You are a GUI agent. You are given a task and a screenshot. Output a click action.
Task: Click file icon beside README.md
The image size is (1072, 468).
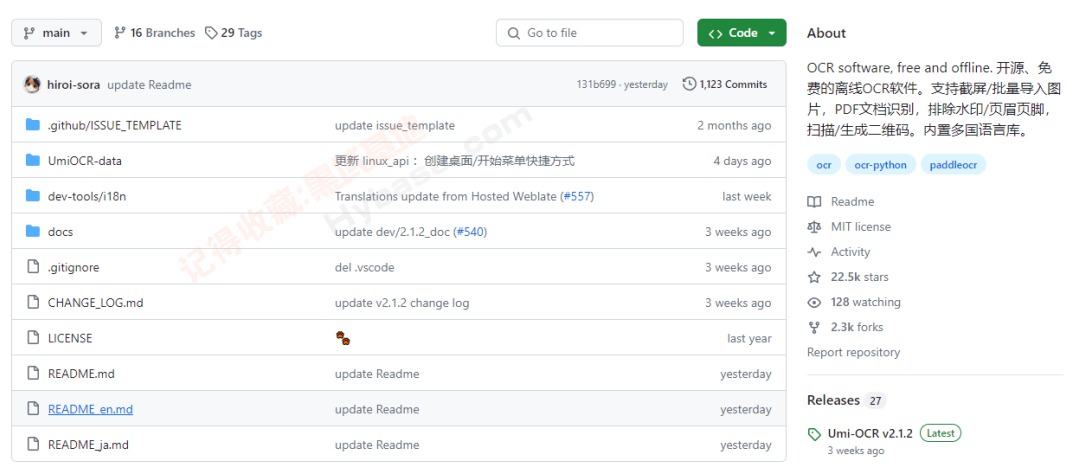(x=33, y=374)
